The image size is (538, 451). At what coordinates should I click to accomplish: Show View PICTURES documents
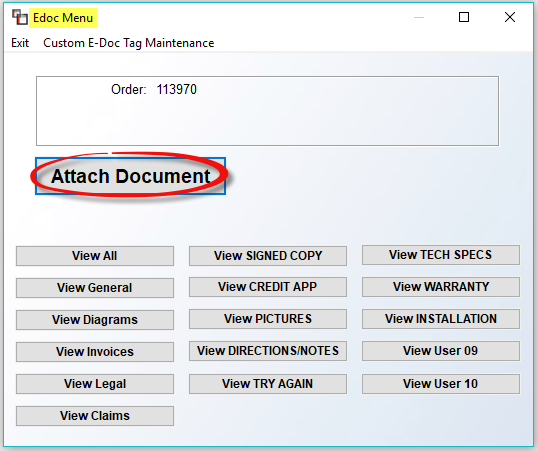268,319
